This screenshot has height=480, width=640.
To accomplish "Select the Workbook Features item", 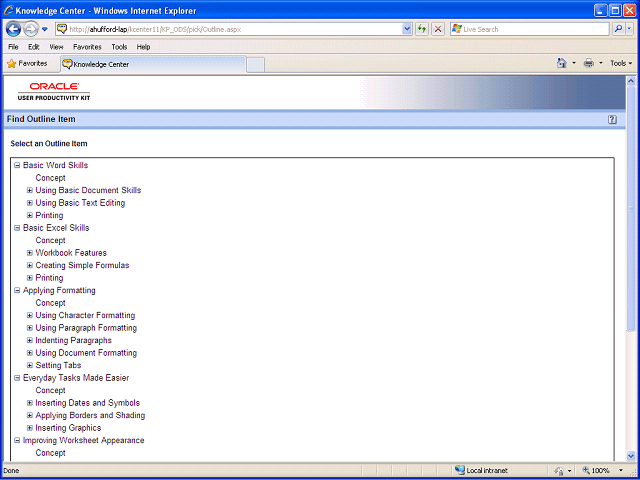I will (71, 253).
